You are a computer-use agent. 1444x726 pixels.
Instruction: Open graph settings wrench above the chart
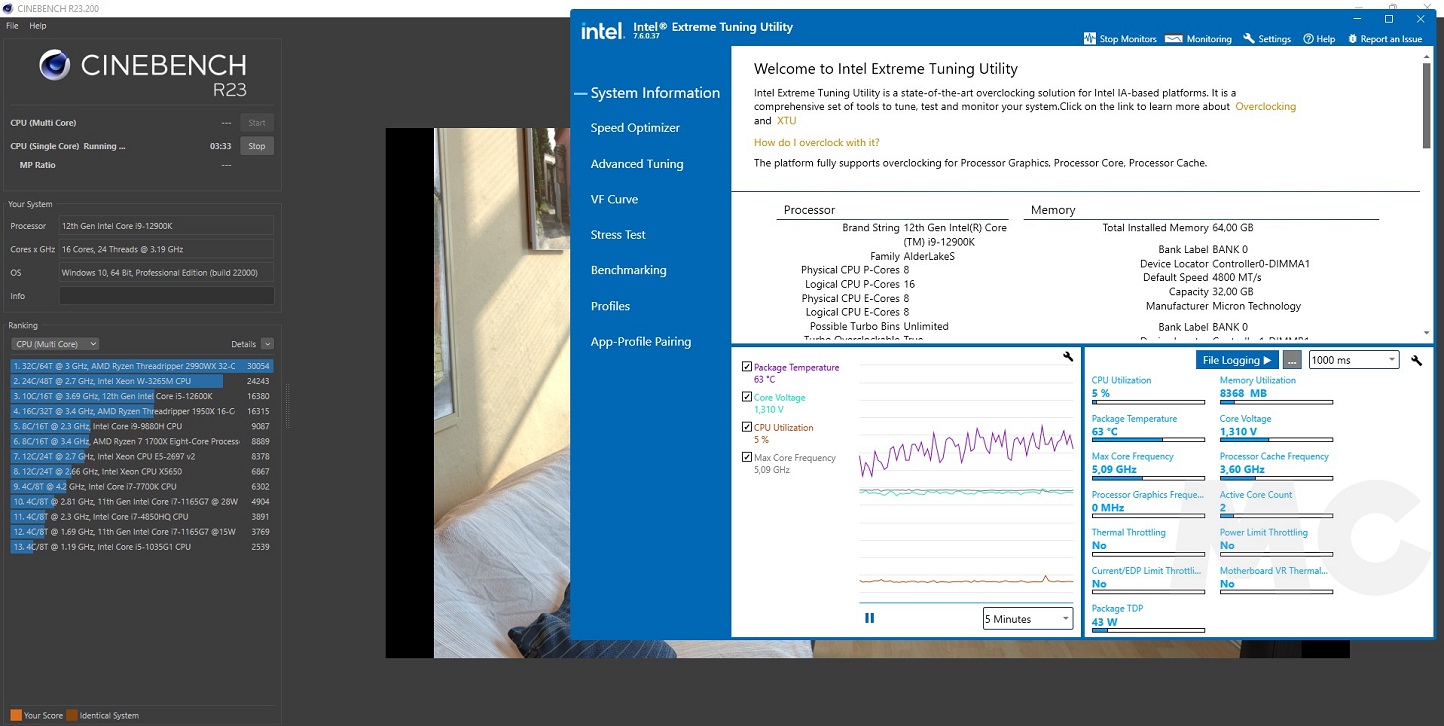point(1068,357)
